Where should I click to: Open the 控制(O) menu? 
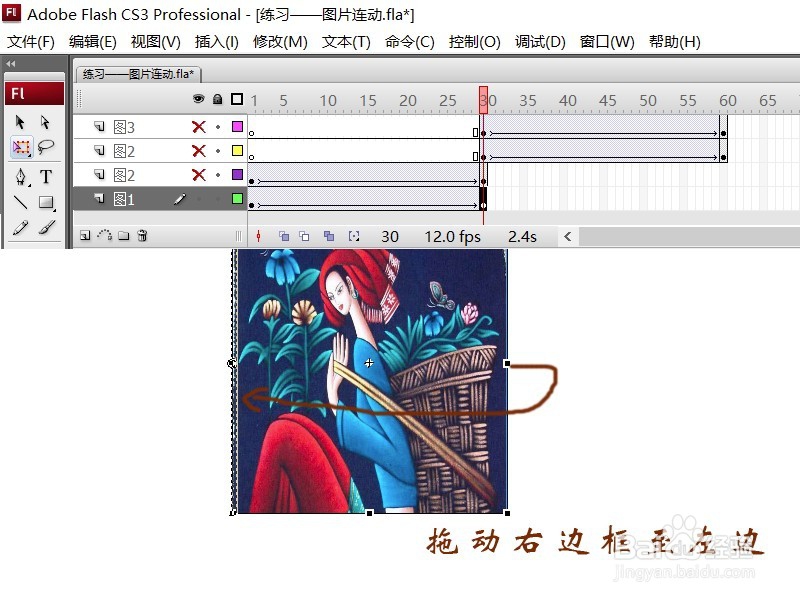click(474, 42)
